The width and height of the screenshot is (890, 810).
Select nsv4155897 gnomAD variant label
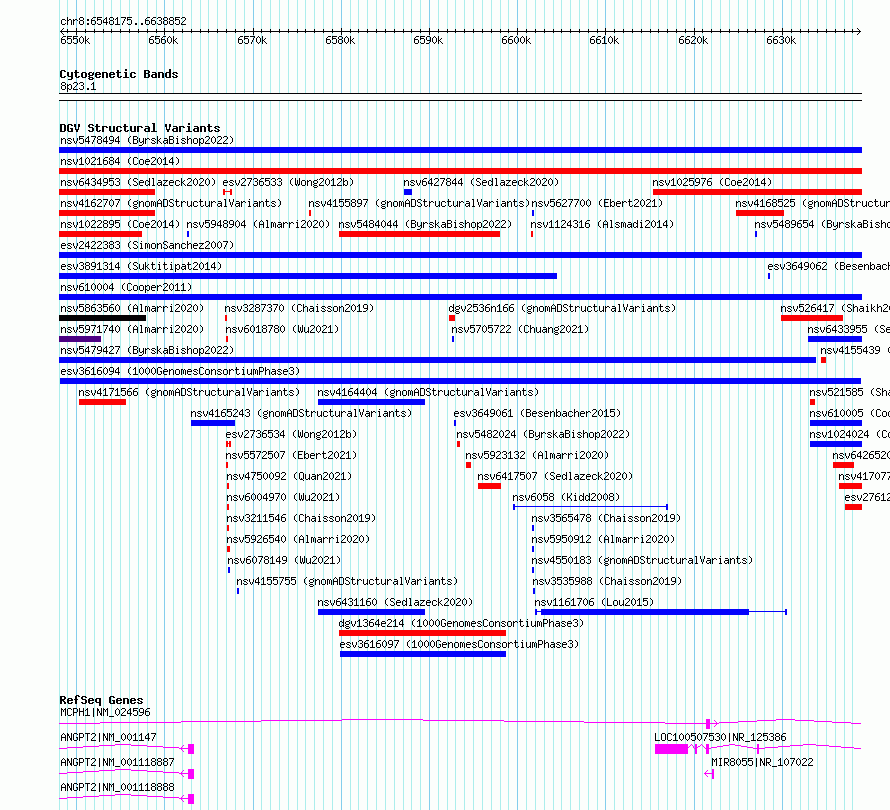[x=419, y=203]
